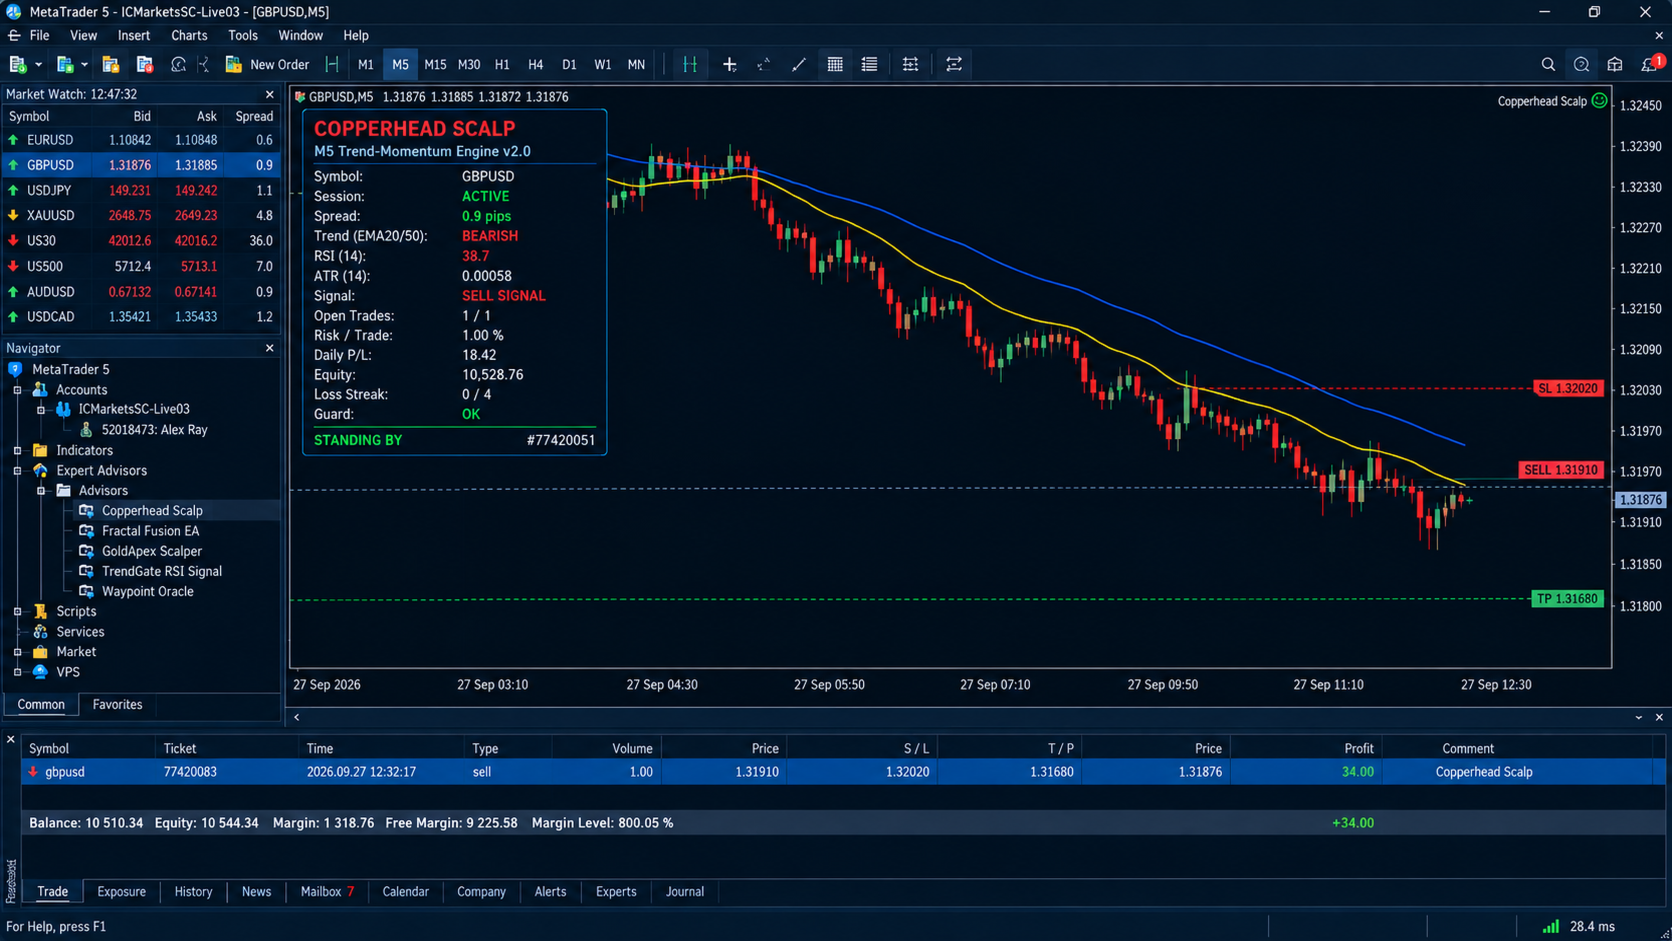Screen dimensions: 1672x941
Task: Click the SELL 1.31910 price level label
Action: tap(1561, 469)
